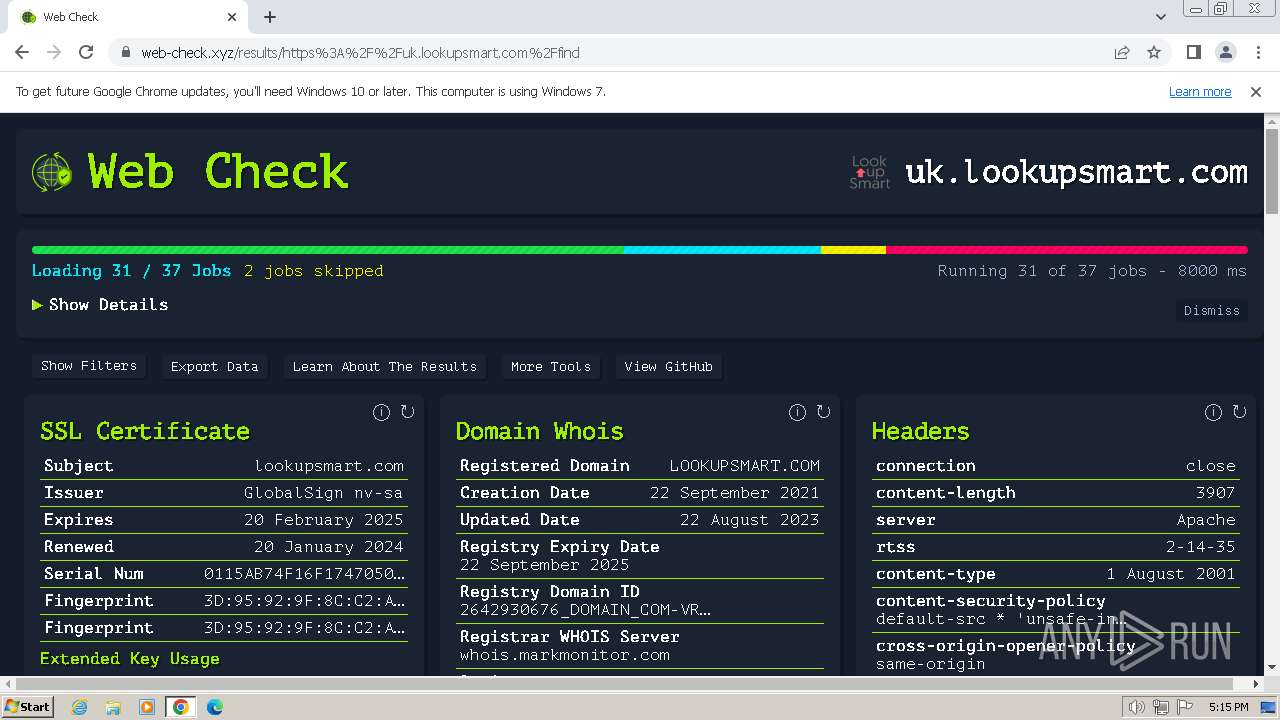The width and height of the screenshot is (1280, 720).
Task: Go back in browser history
Action: [22, 52]
